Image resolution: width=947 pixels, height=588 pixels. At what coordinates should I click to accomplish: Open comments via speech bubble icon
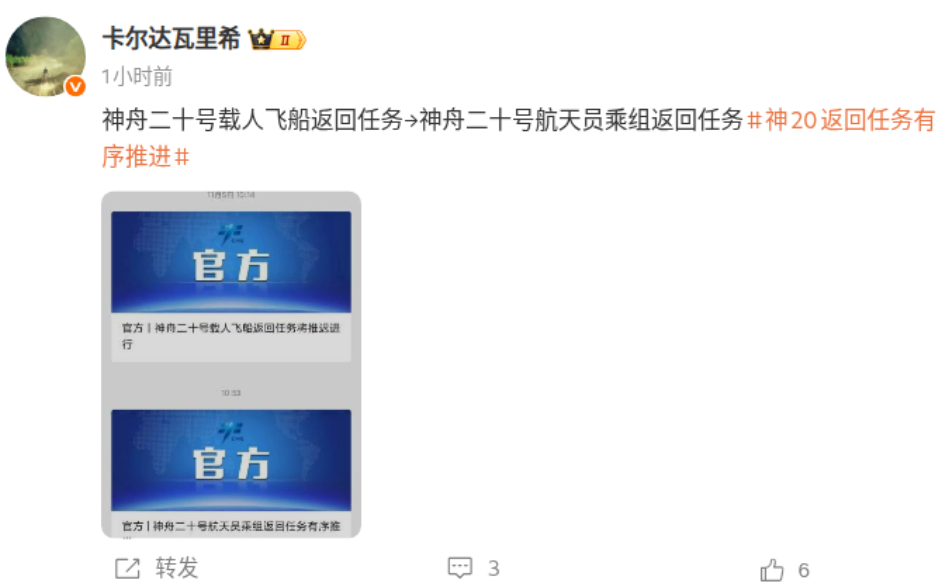[x=460, y=567]
